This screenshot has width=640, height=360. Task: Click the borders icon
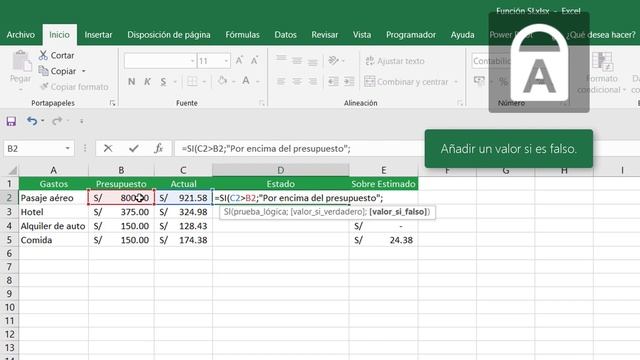pos(192,81)
